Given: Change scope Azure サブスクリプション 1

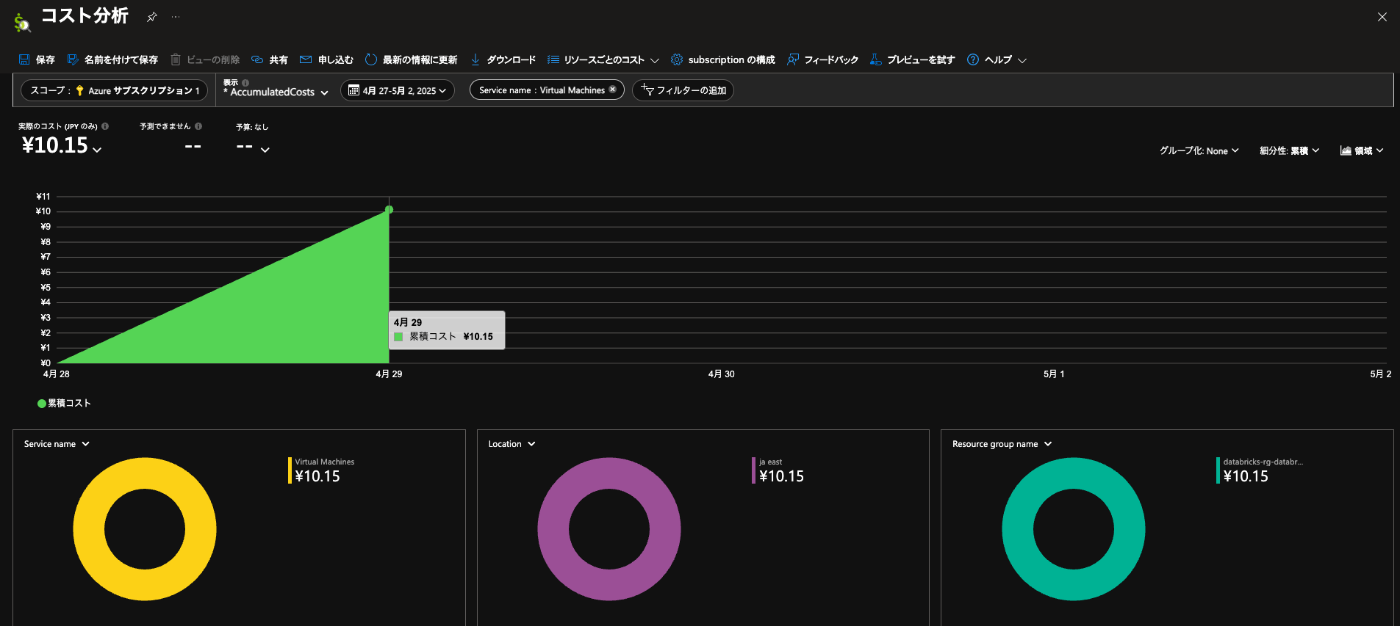Looking at the screenshot, I should [x=115, y=90].
